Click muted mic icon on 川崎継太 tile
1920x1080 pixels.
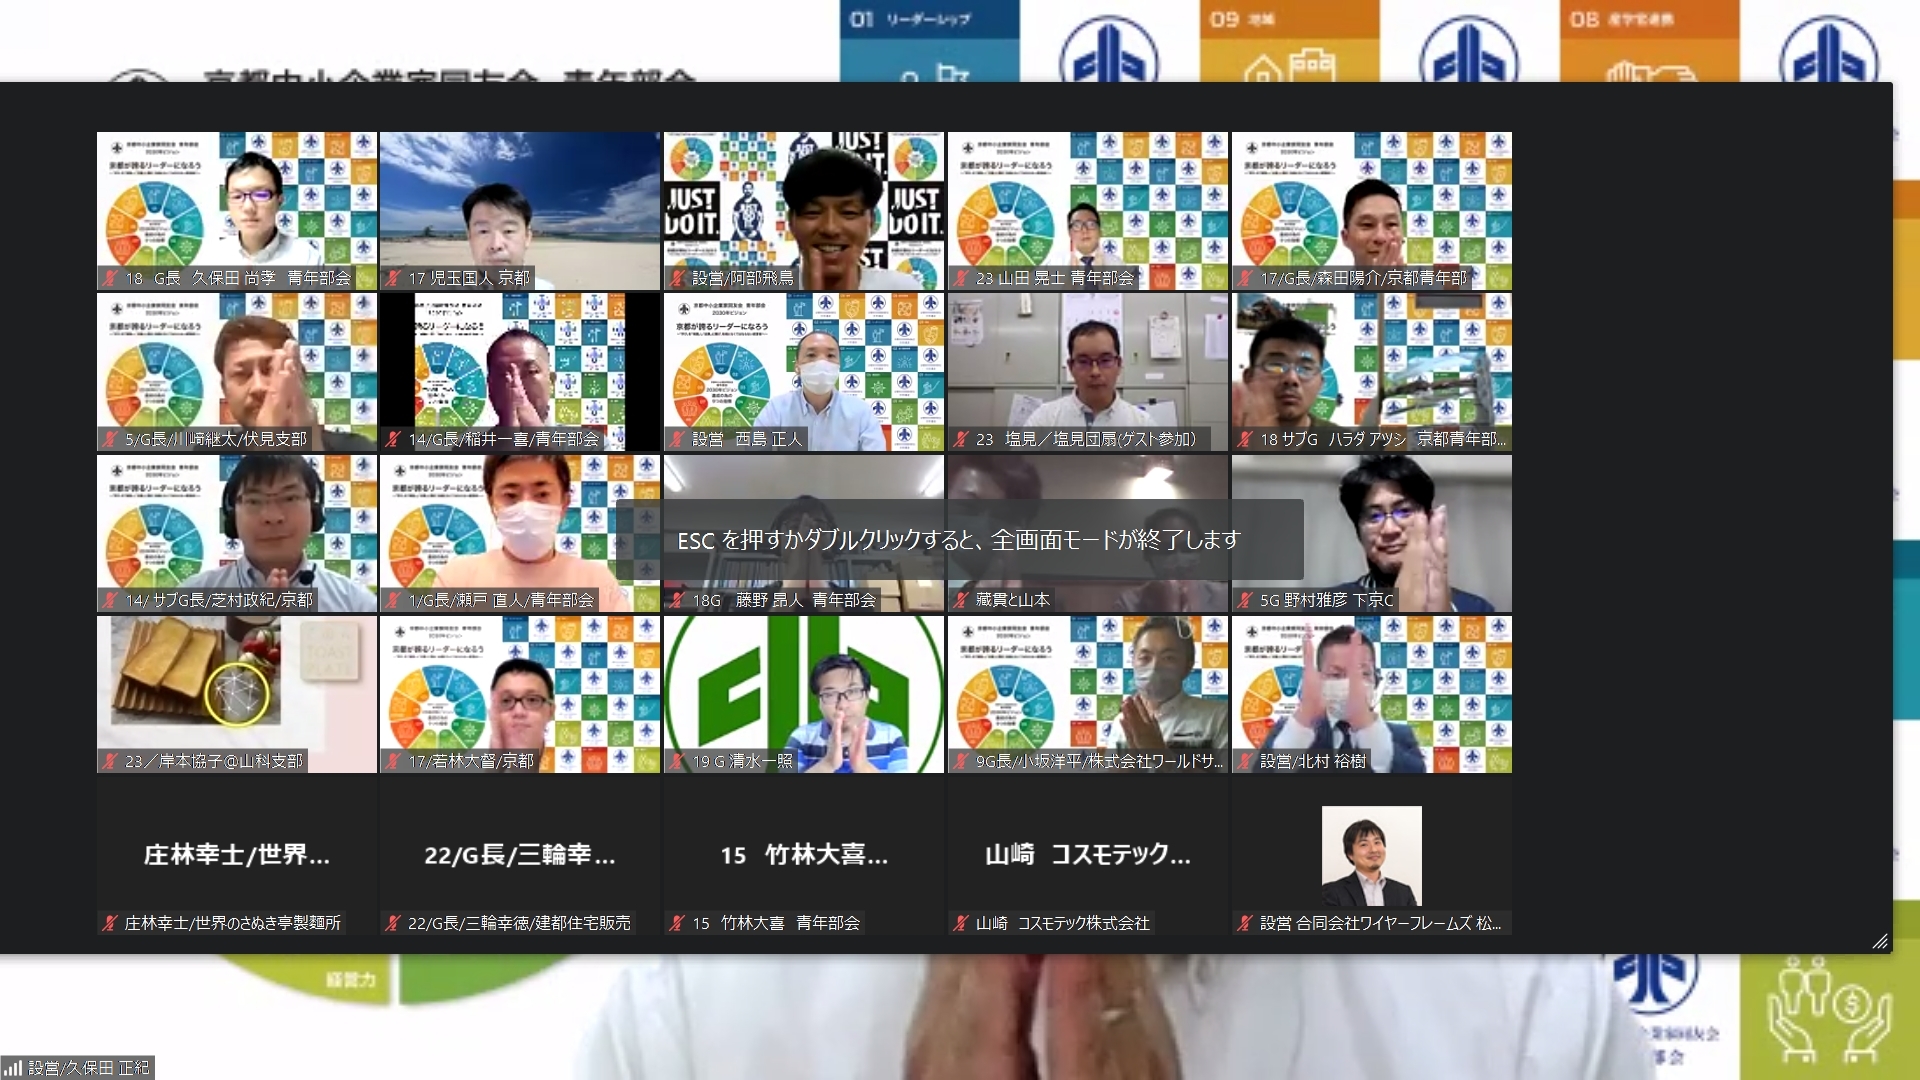click(x=109, y=439)
